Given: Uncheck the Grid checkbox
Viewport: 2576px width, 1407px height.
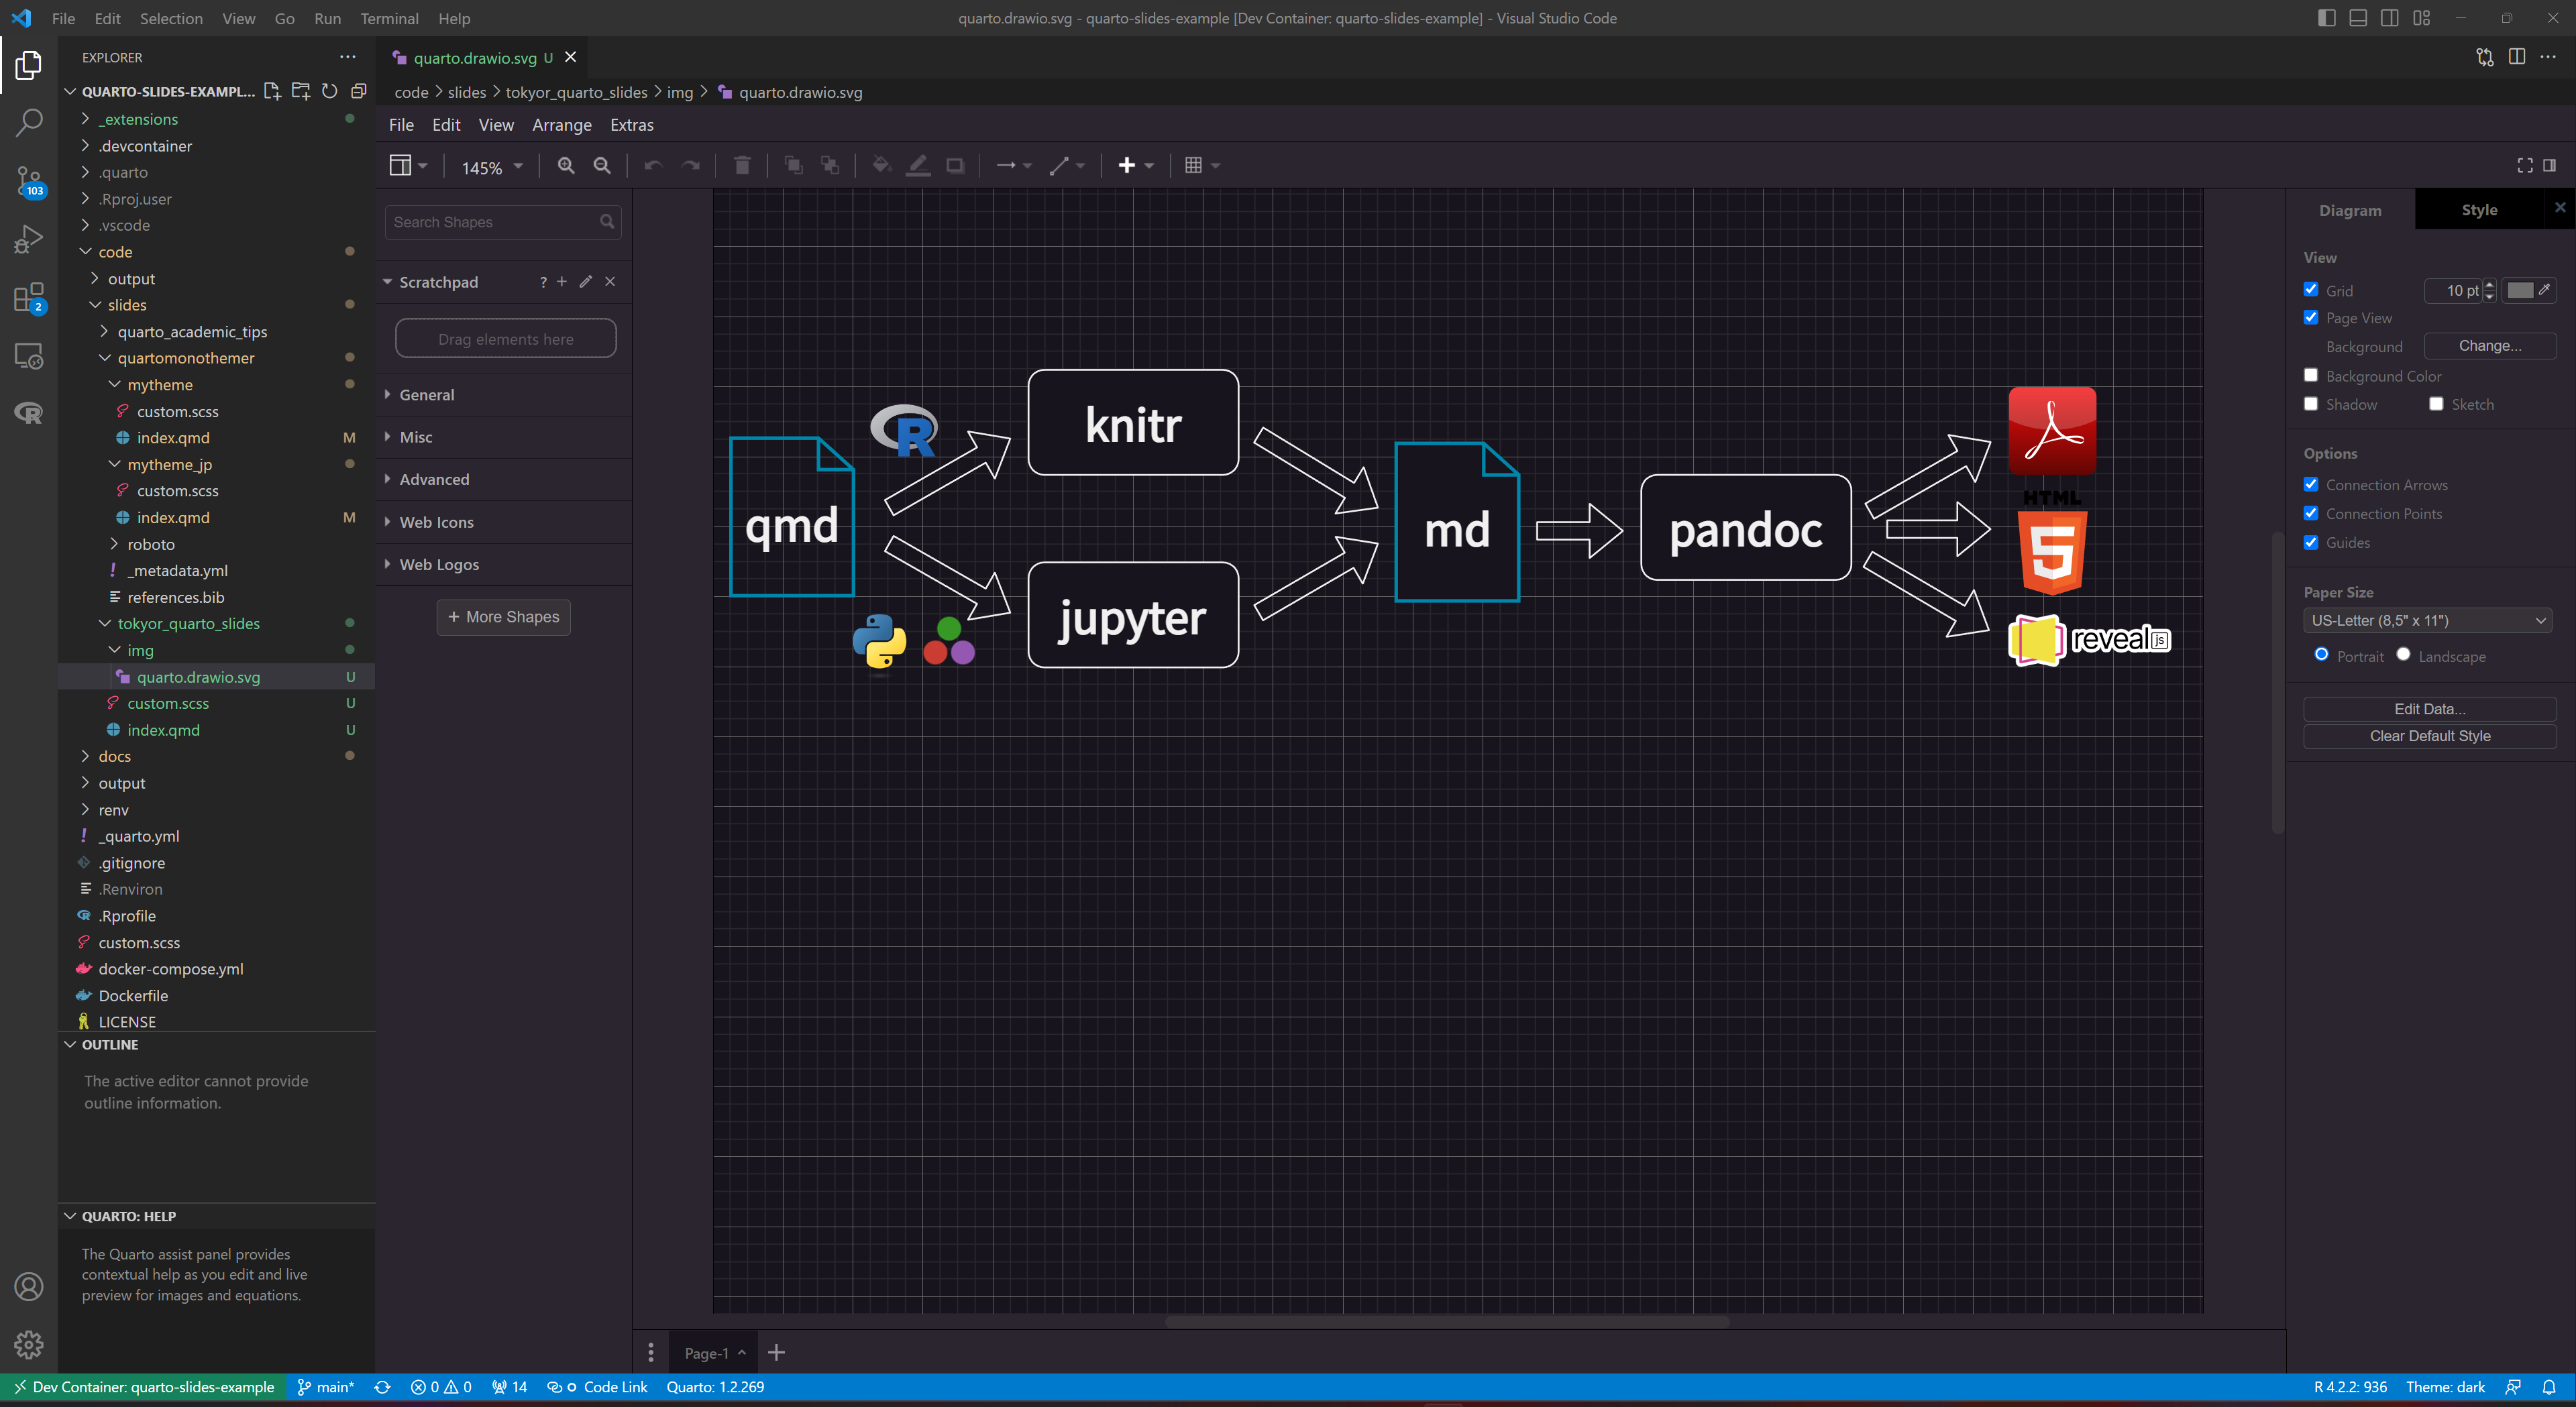Looking at the screenshot, I should (x=2311, y=290).
